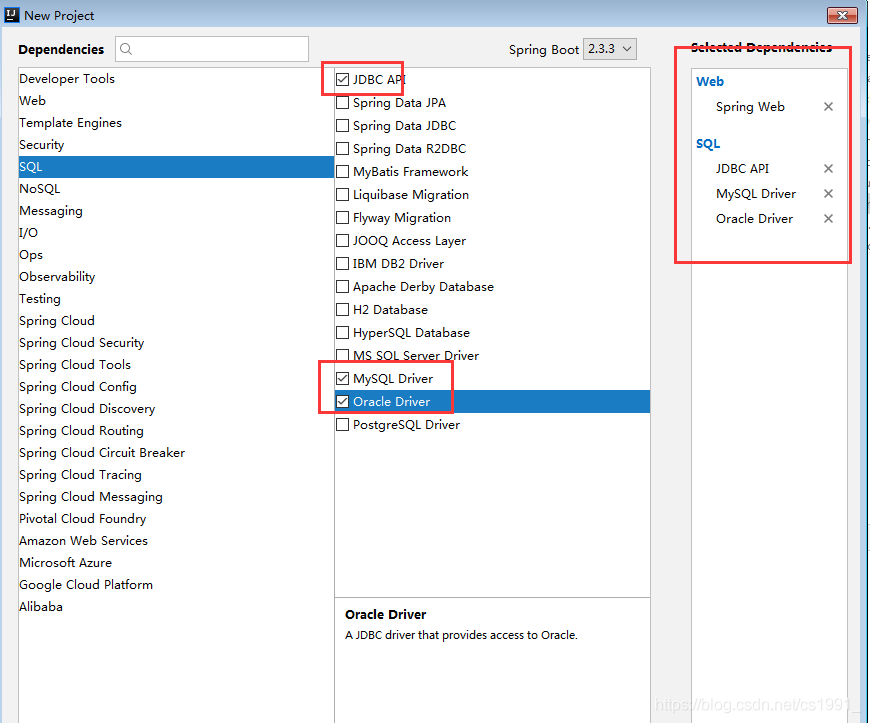The height and width of the screenshot is (723, 870).
Task: Click SQL group in Selected Dependencies
Action: [x=708, y=144]
